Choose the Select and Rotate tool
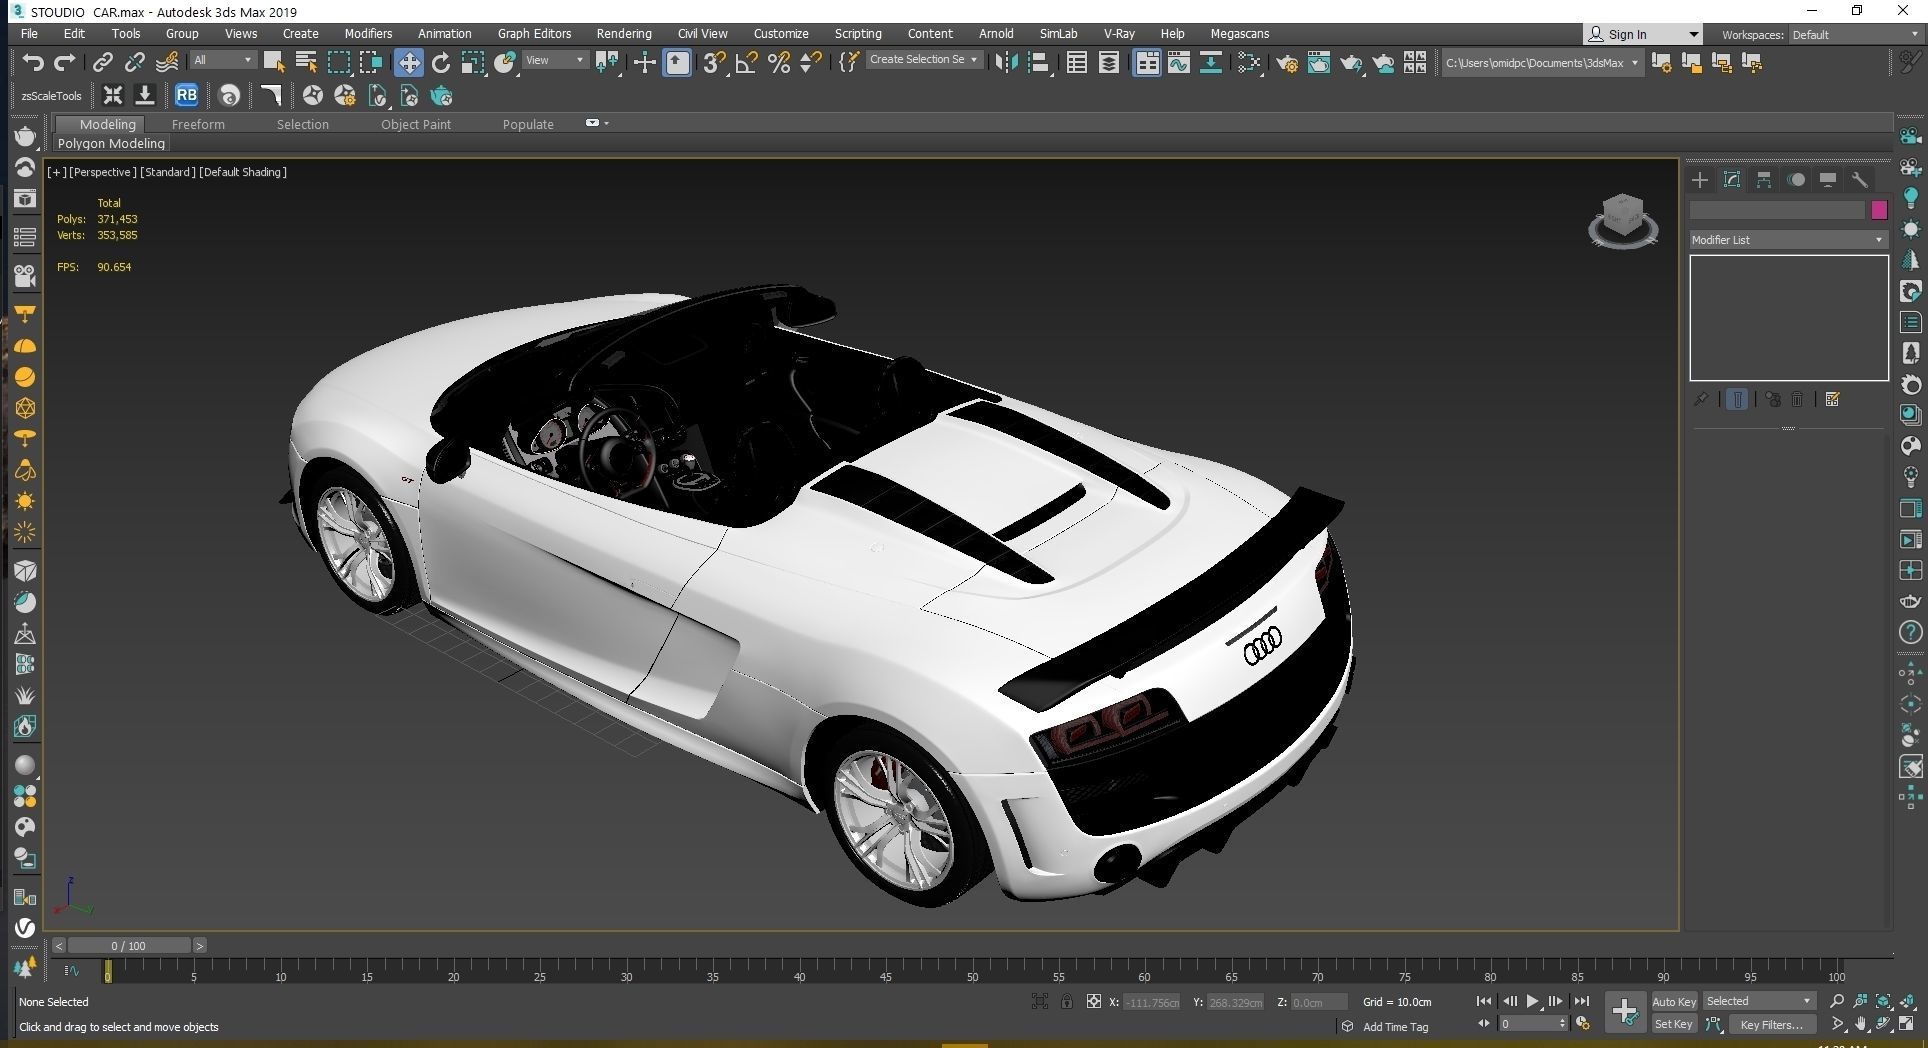The width and height of the screenshot is (1928, 1048). [x=441, y=63]
